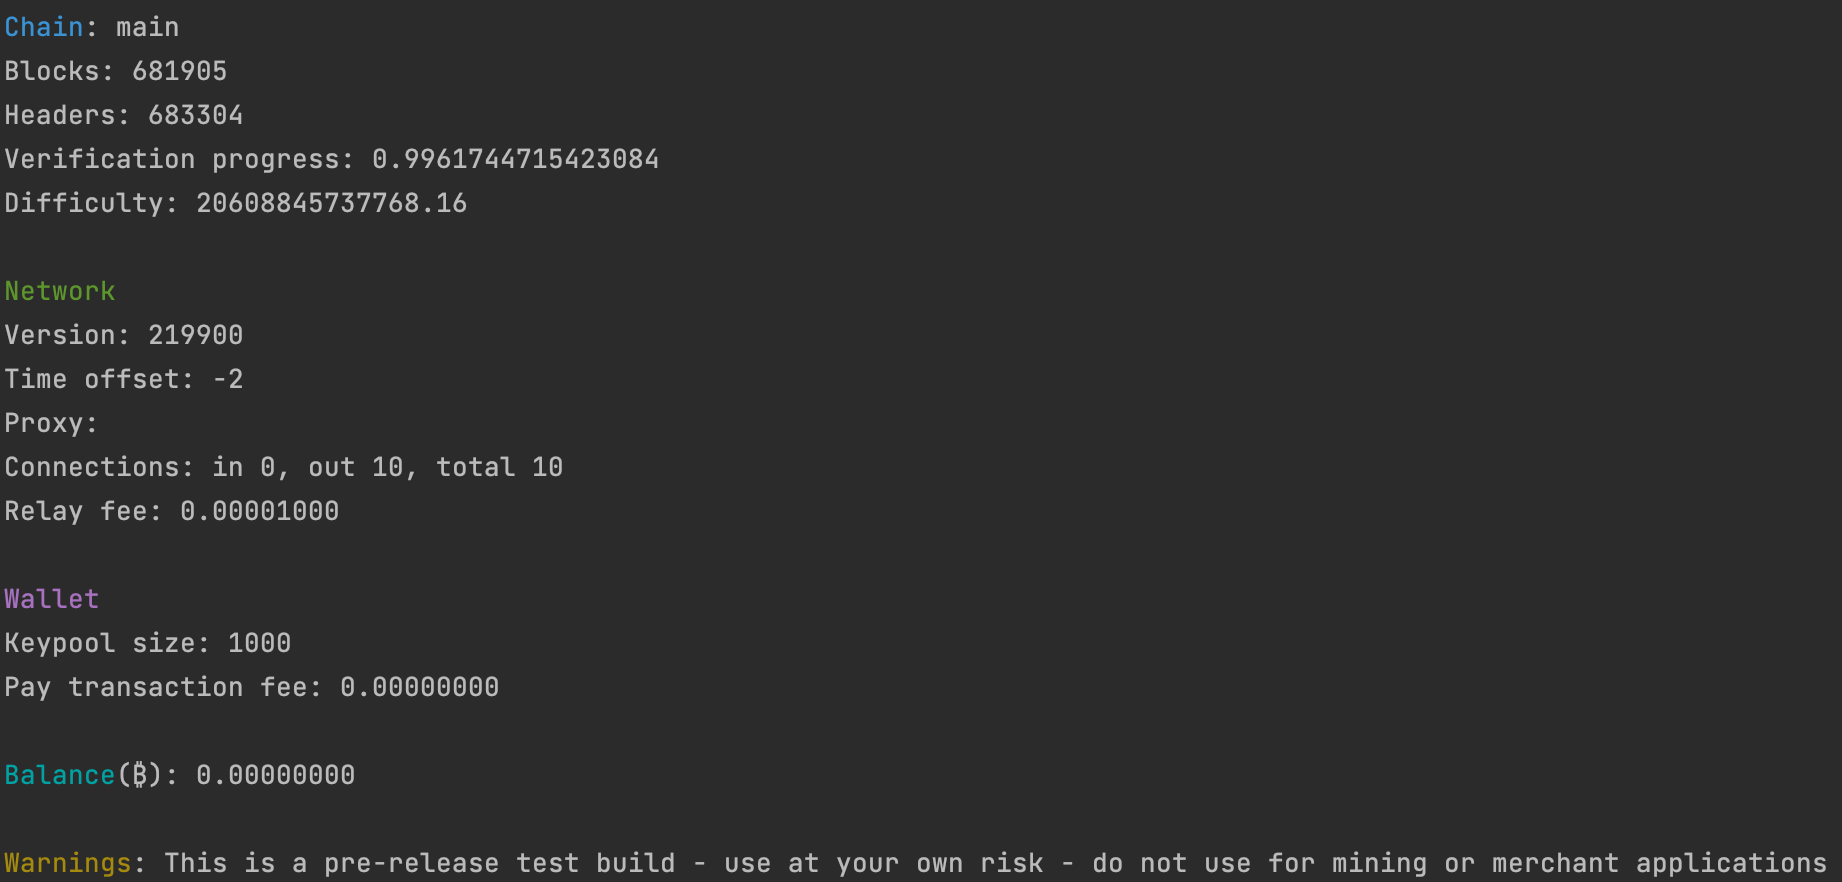Click the purple Wallet heading
Image resolution: width=1842 pixels, height=882 pixels.
52,599
